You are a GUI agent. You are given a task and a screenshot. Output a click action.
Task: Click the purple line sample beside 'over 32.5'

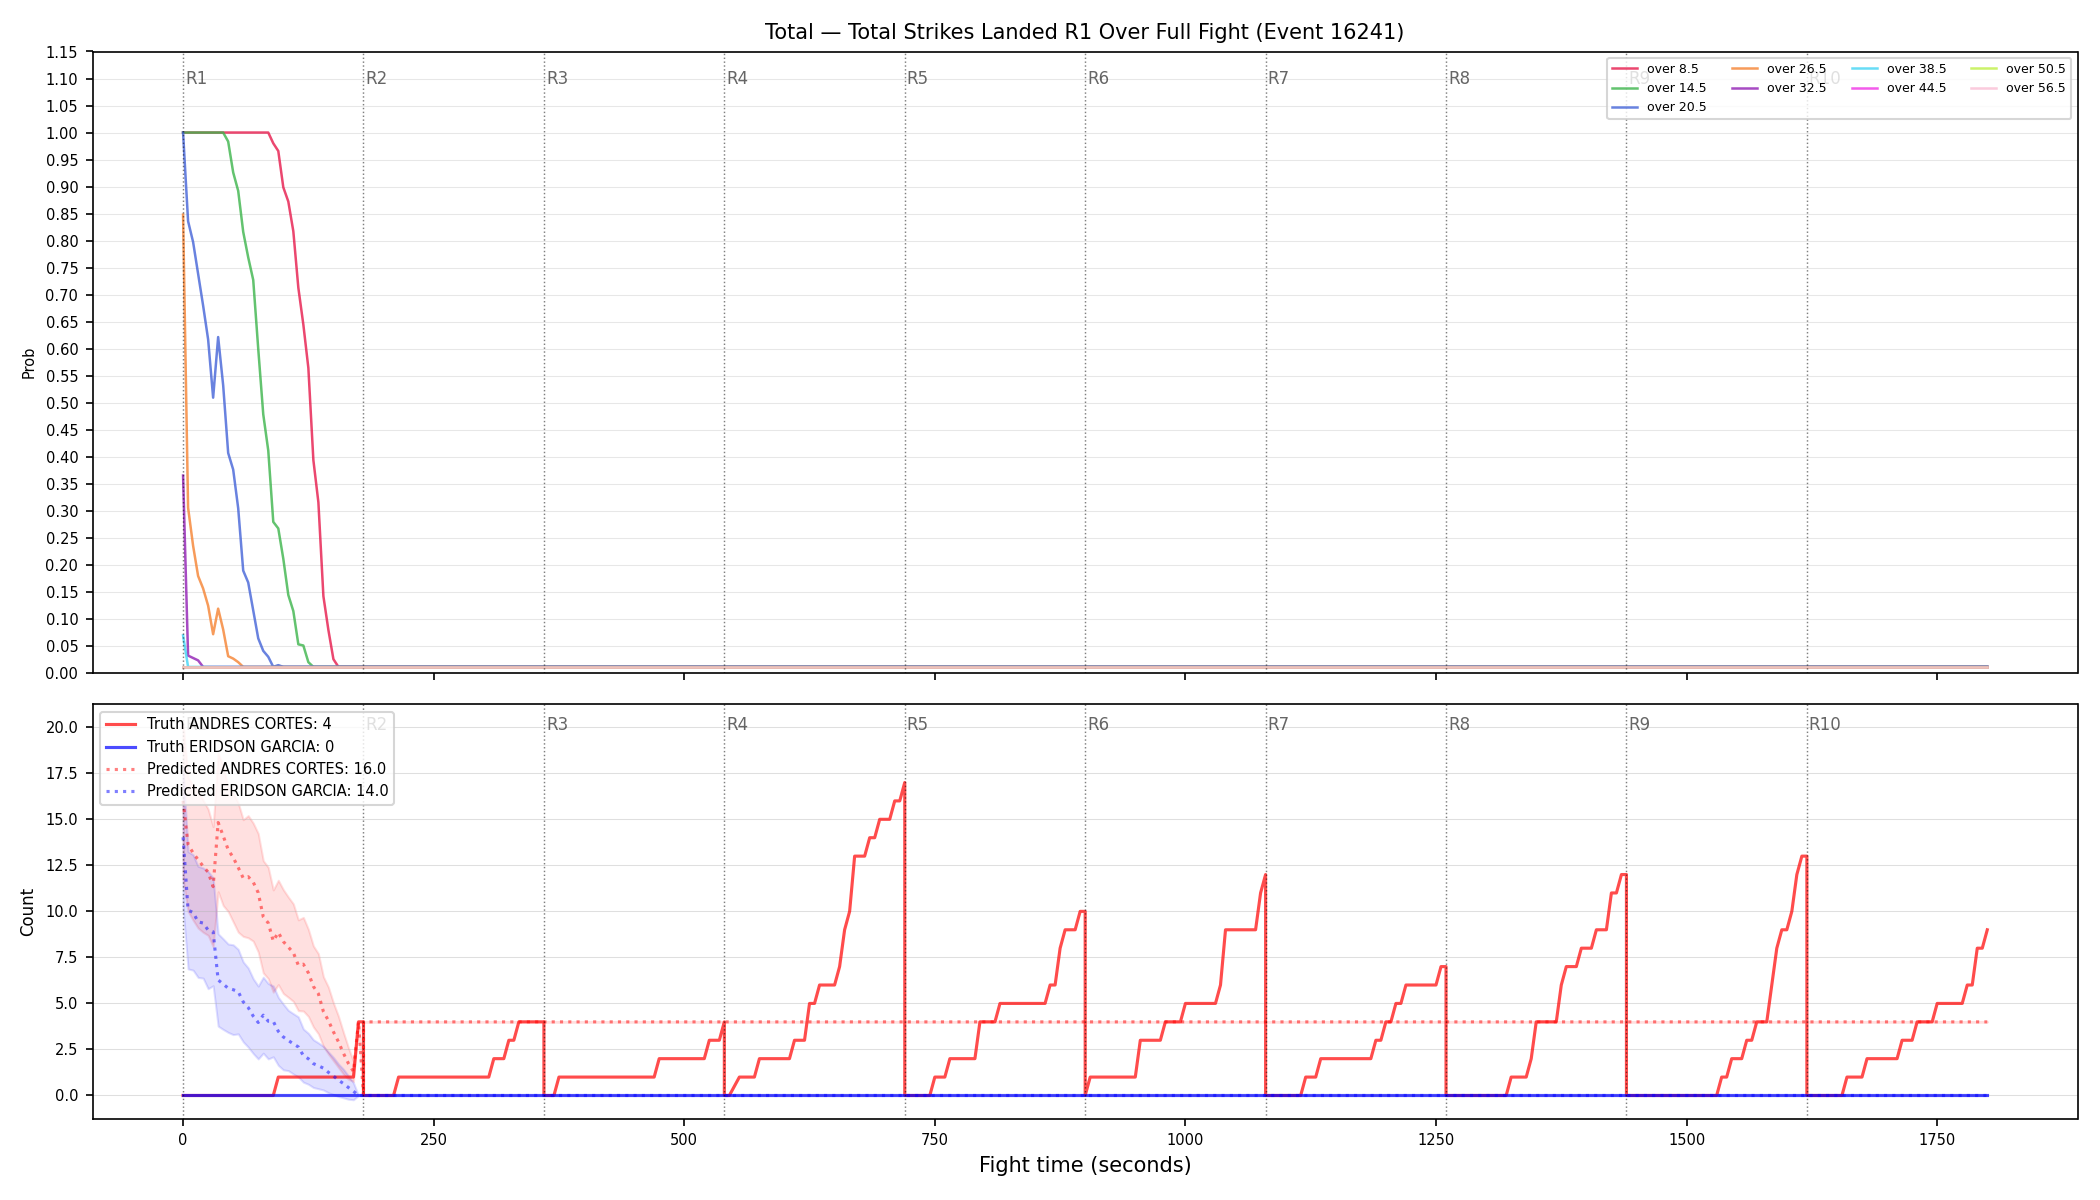click(x=1745, y=88)
